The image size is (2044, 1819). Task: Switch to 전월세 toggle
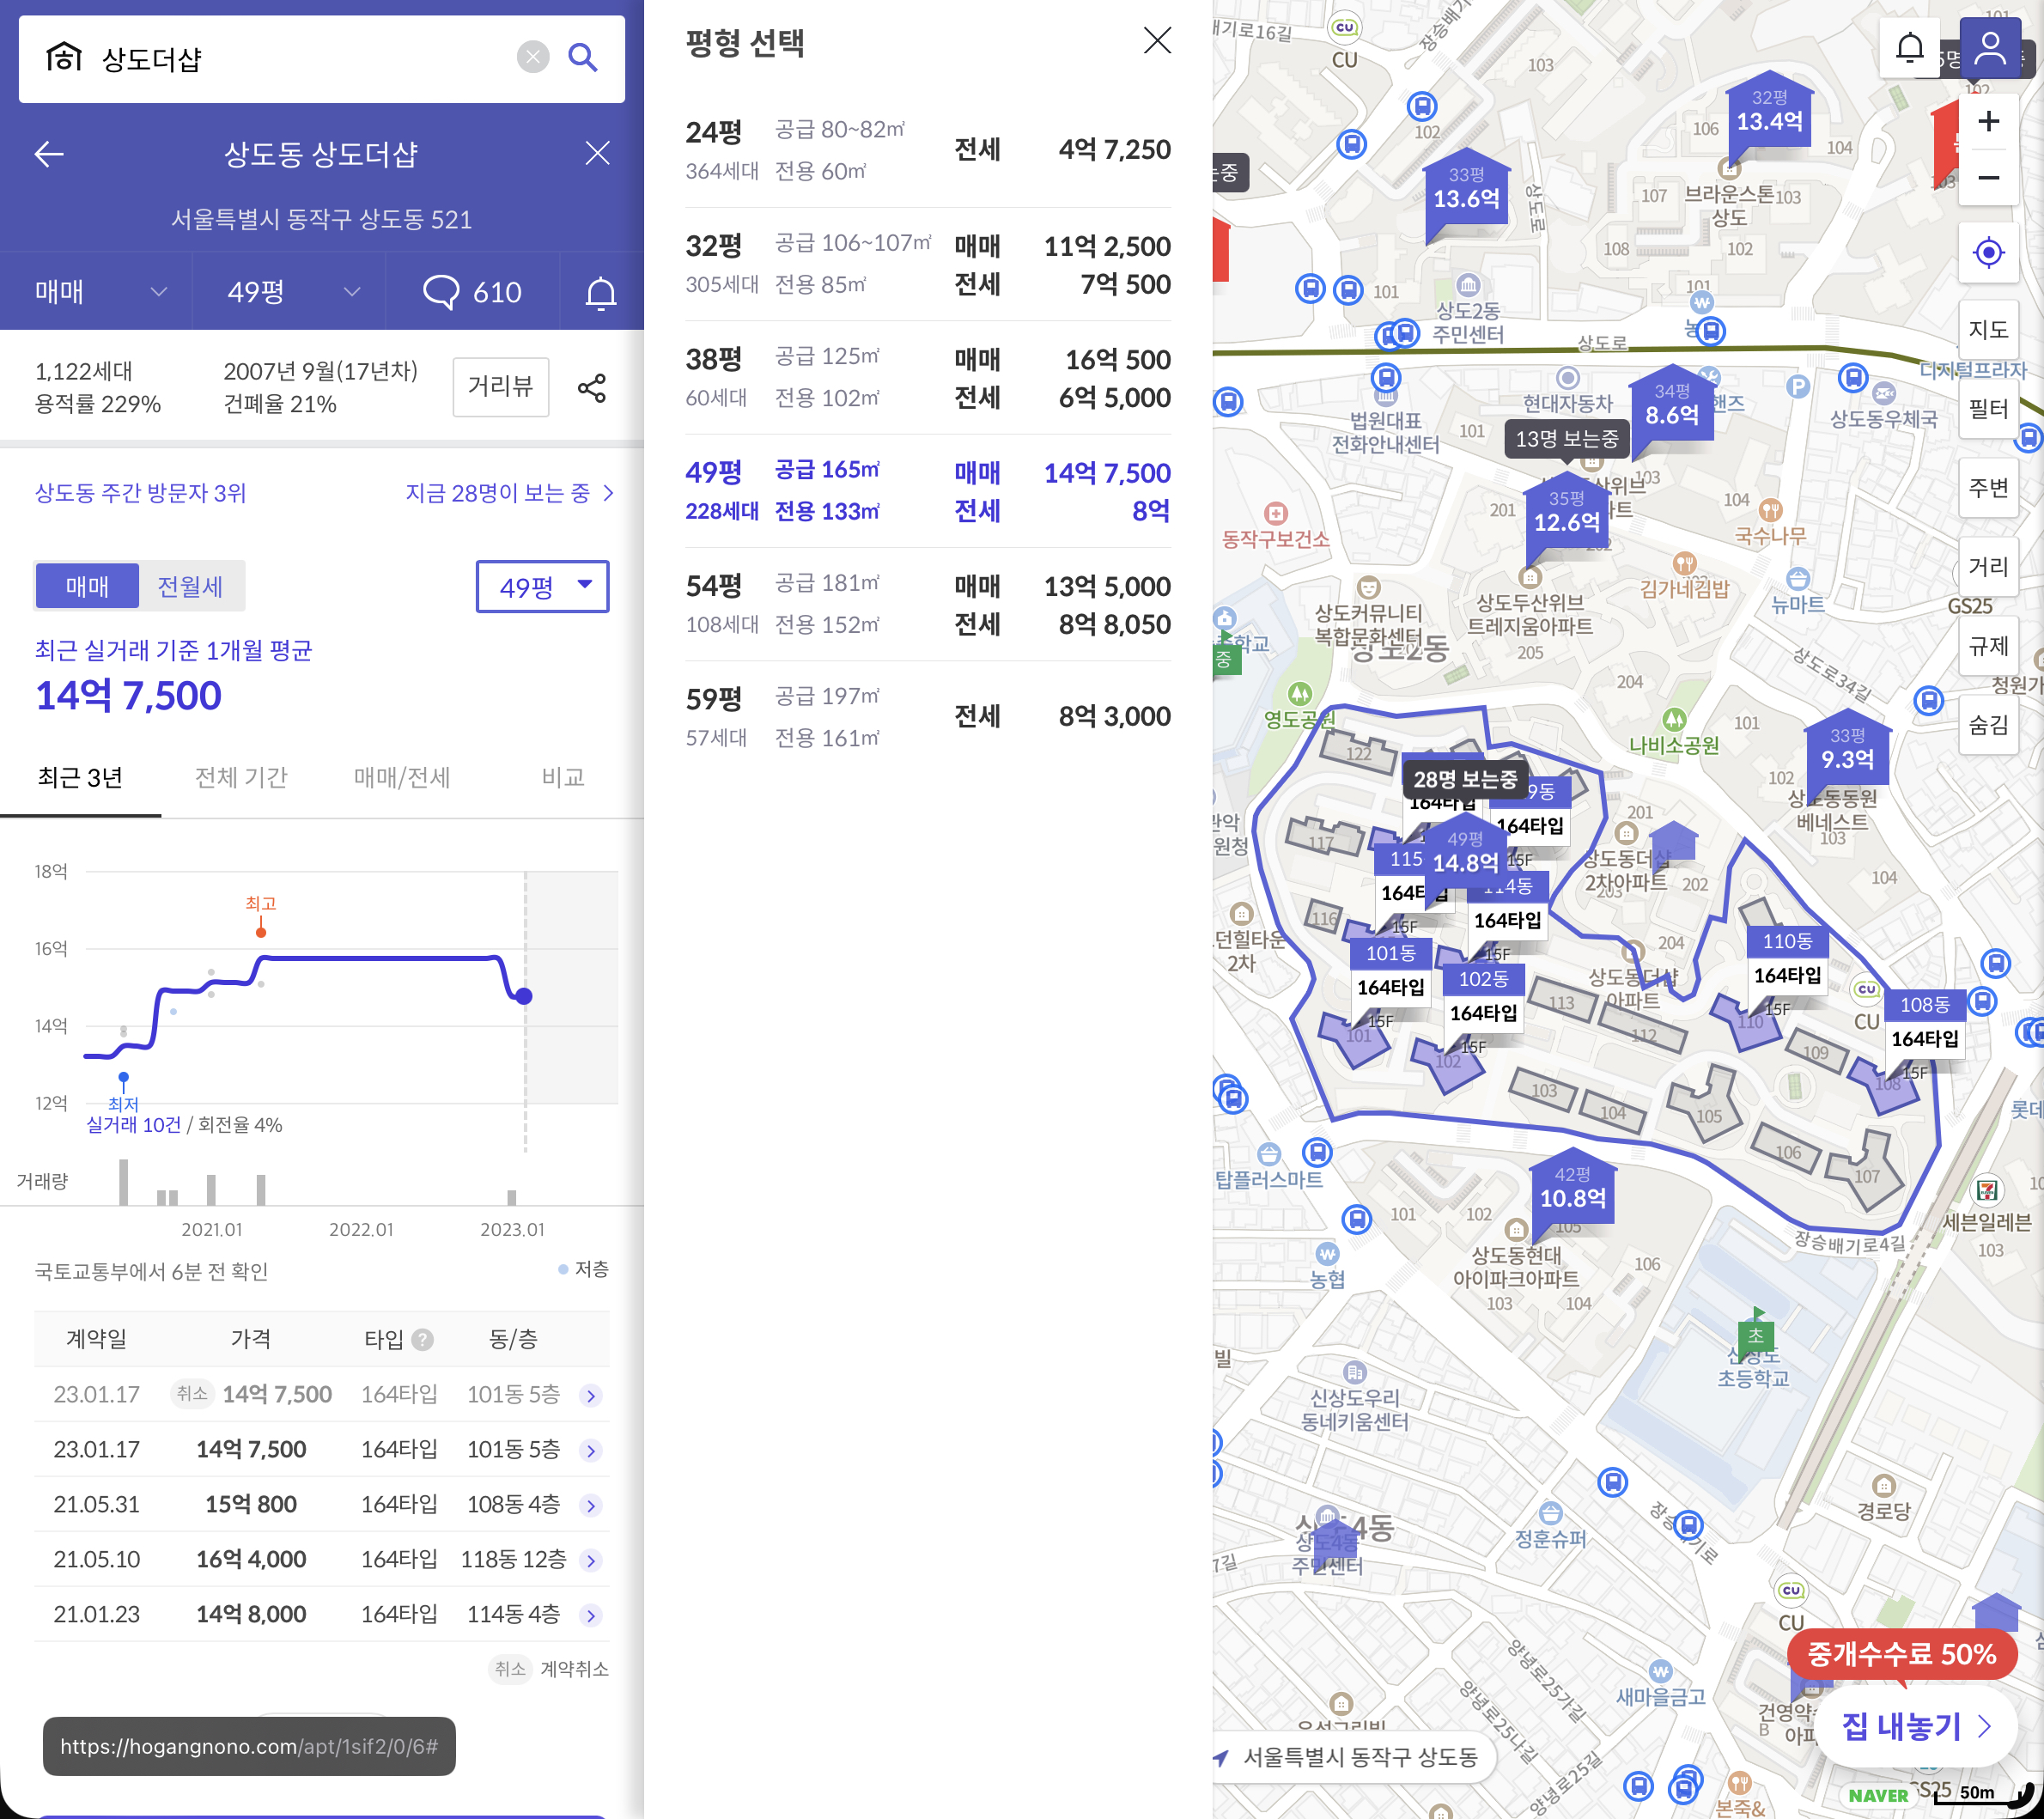coord(190,586)
